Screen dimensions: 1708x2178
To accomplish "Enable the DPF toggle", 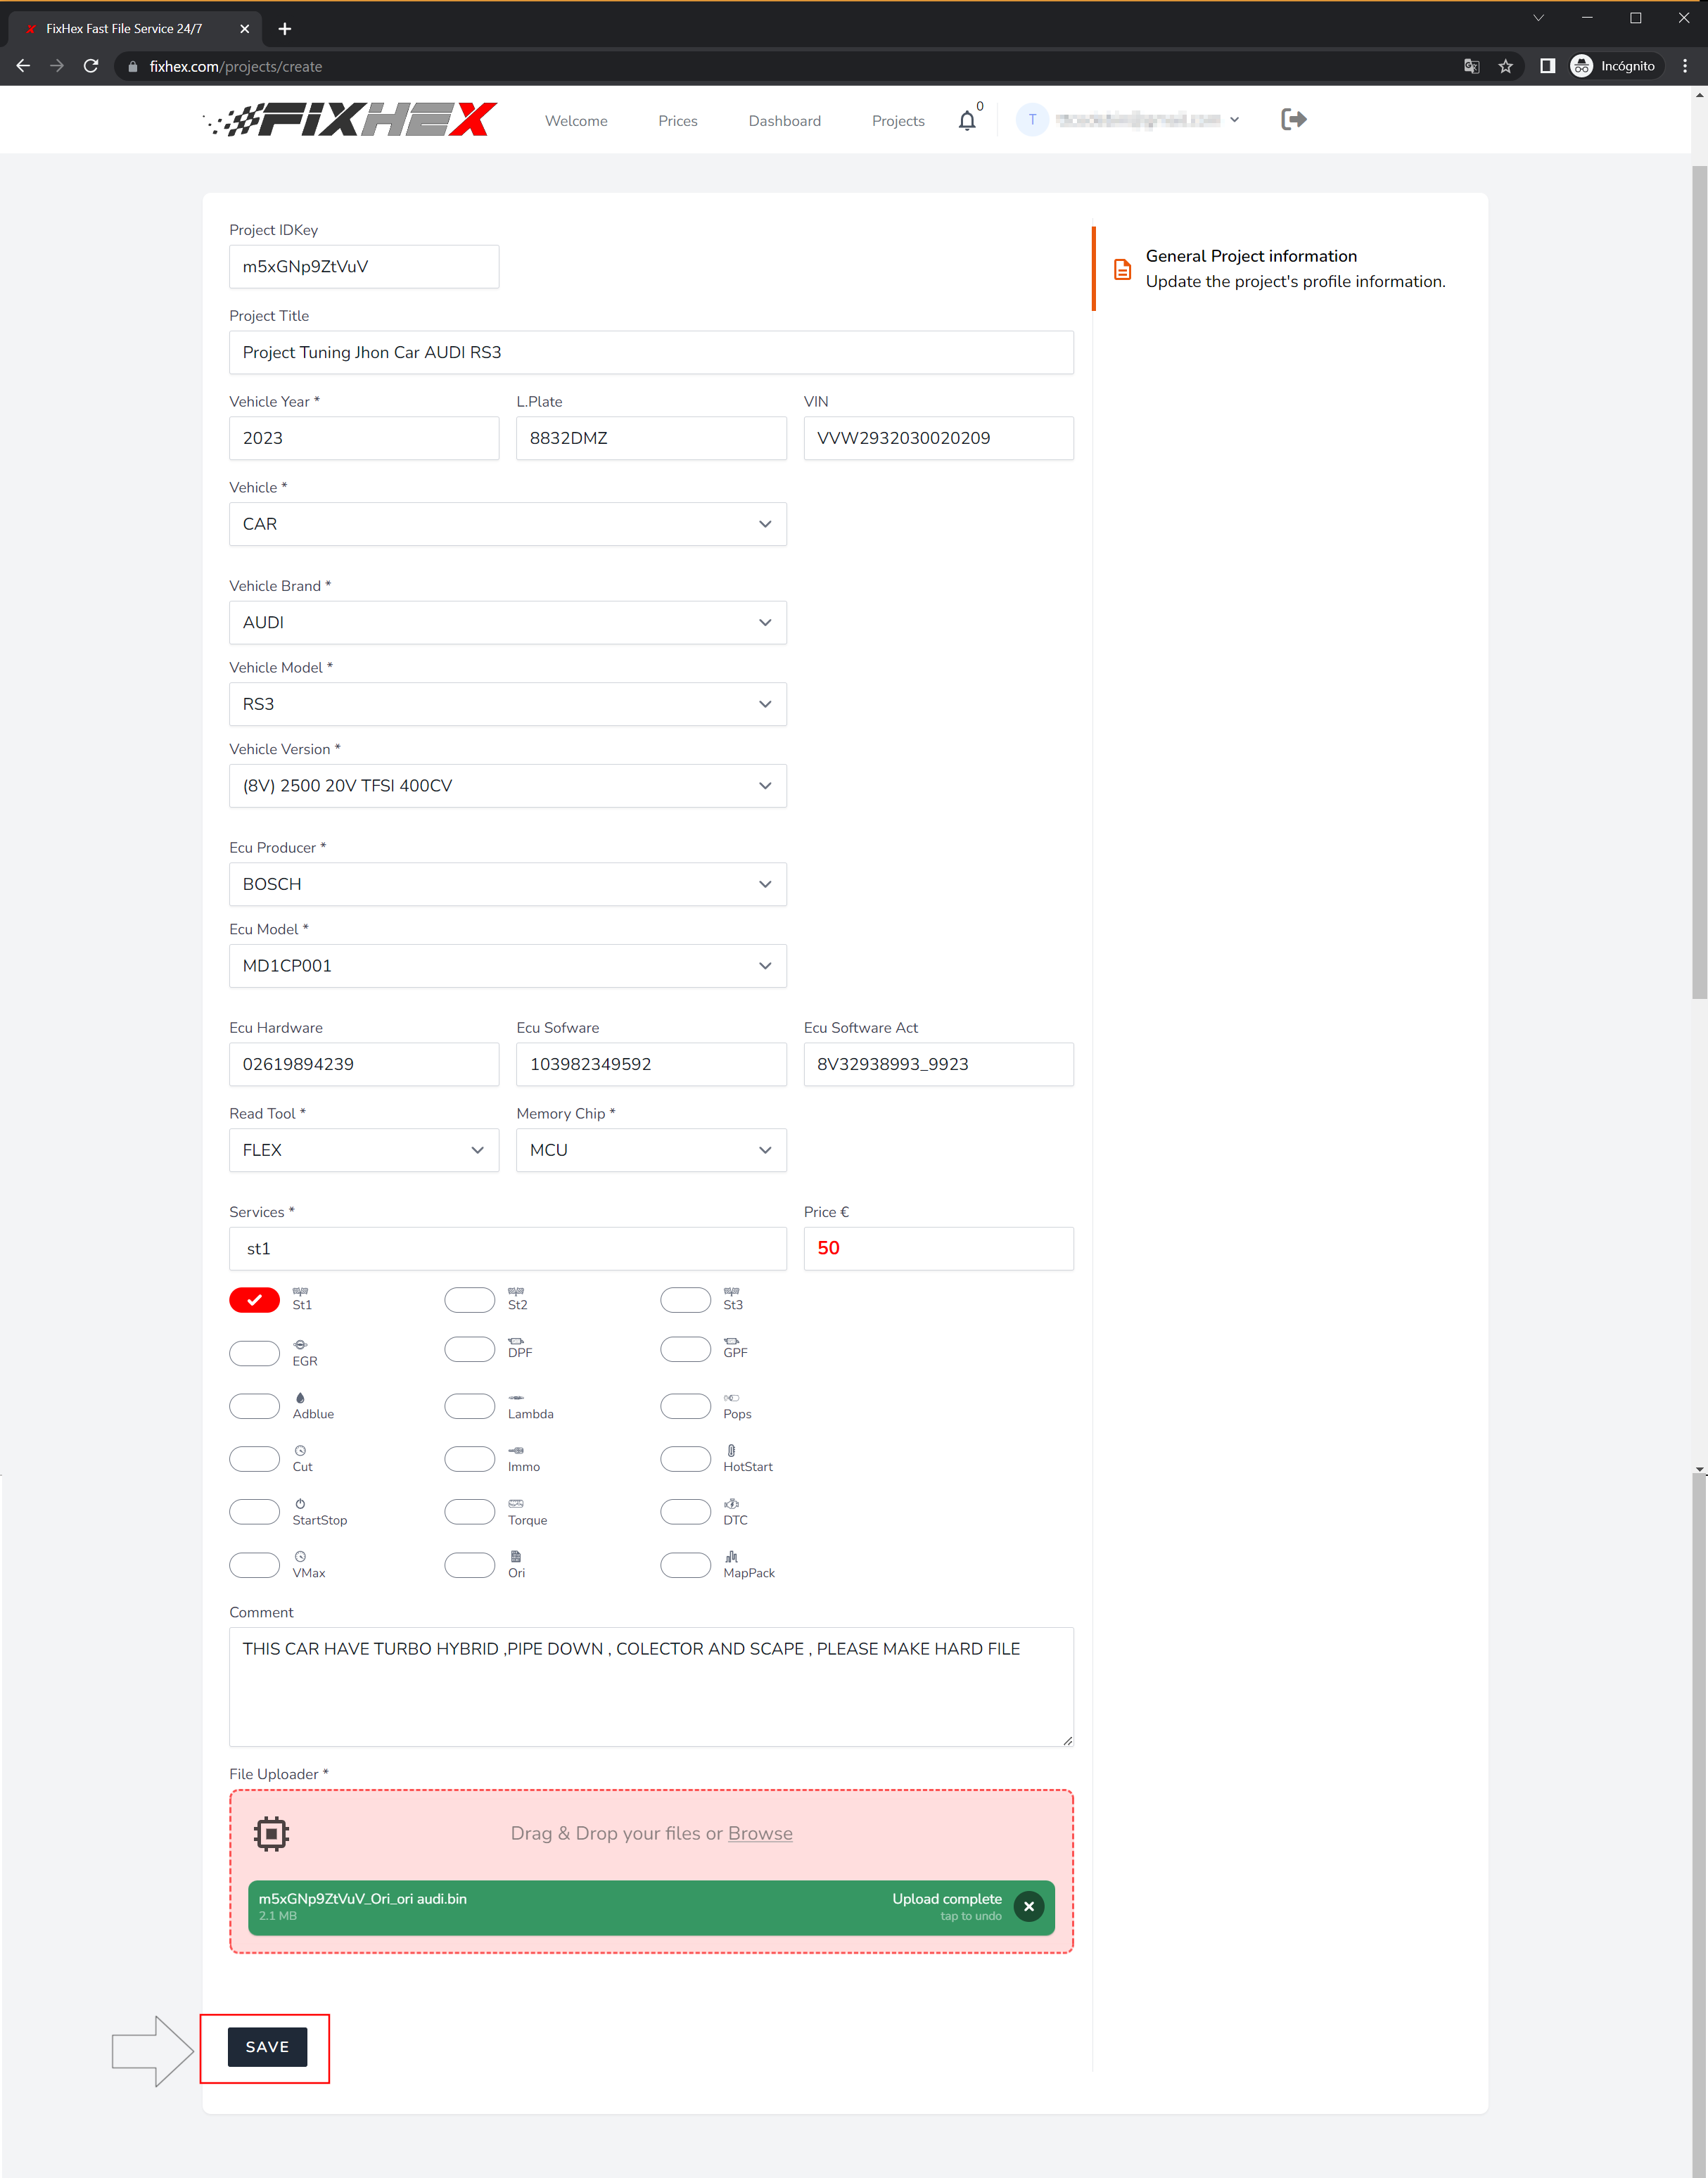I will click(469, 1349).
